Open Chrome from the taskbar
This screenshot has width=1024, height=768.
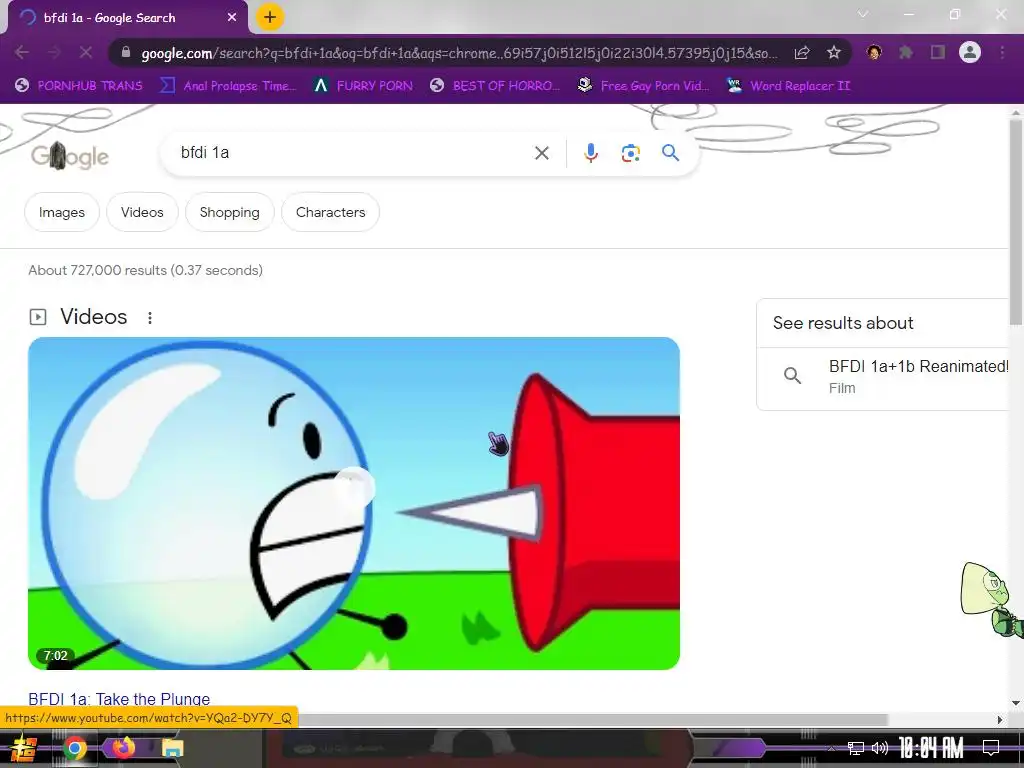(x=74, y=748)
